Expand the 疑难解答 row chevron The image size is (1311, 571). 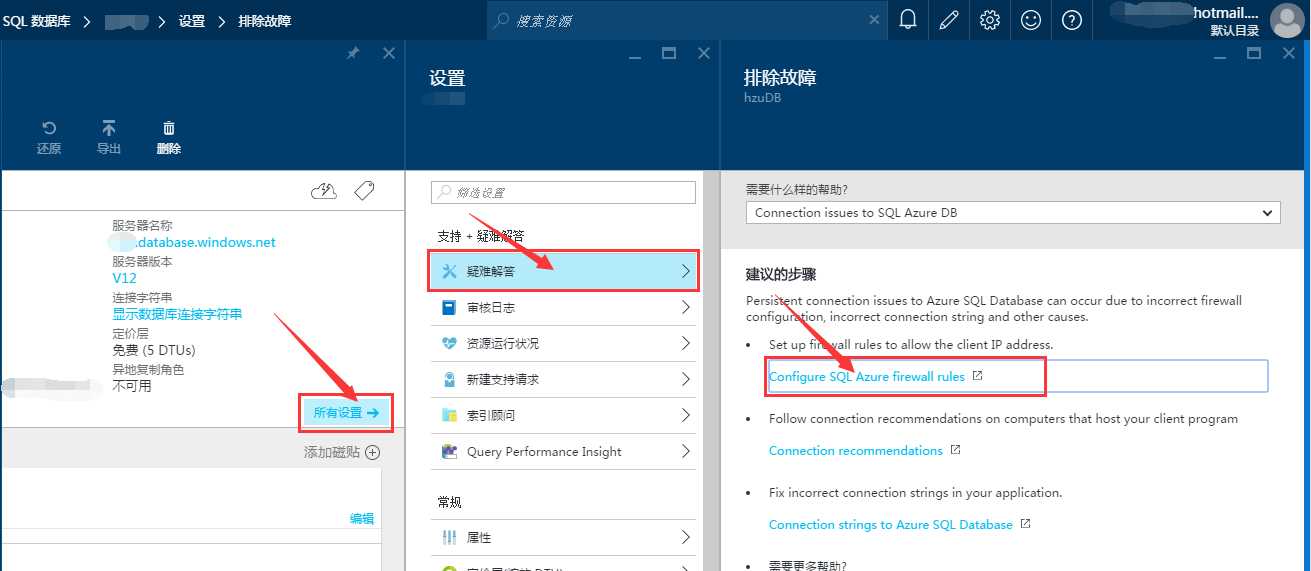tap(685, 271)
